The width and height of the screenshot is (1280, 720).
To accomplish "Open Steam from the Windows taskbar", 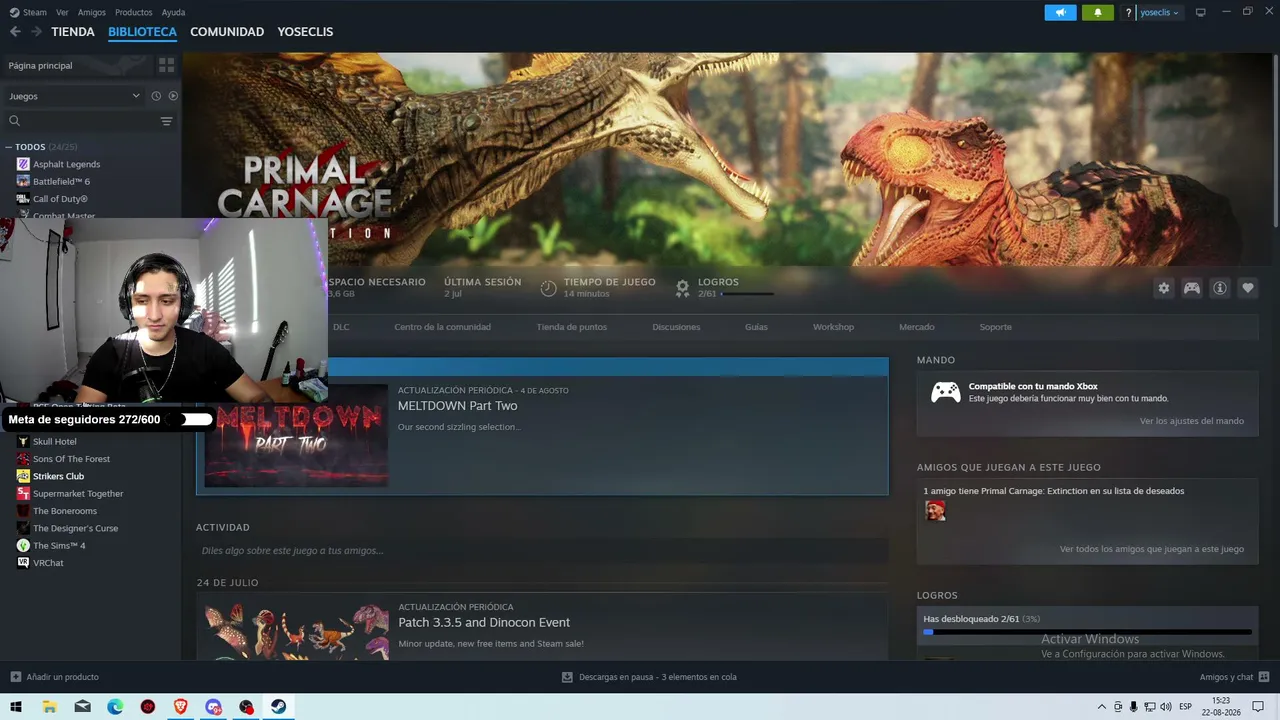I will coord(279,707).
